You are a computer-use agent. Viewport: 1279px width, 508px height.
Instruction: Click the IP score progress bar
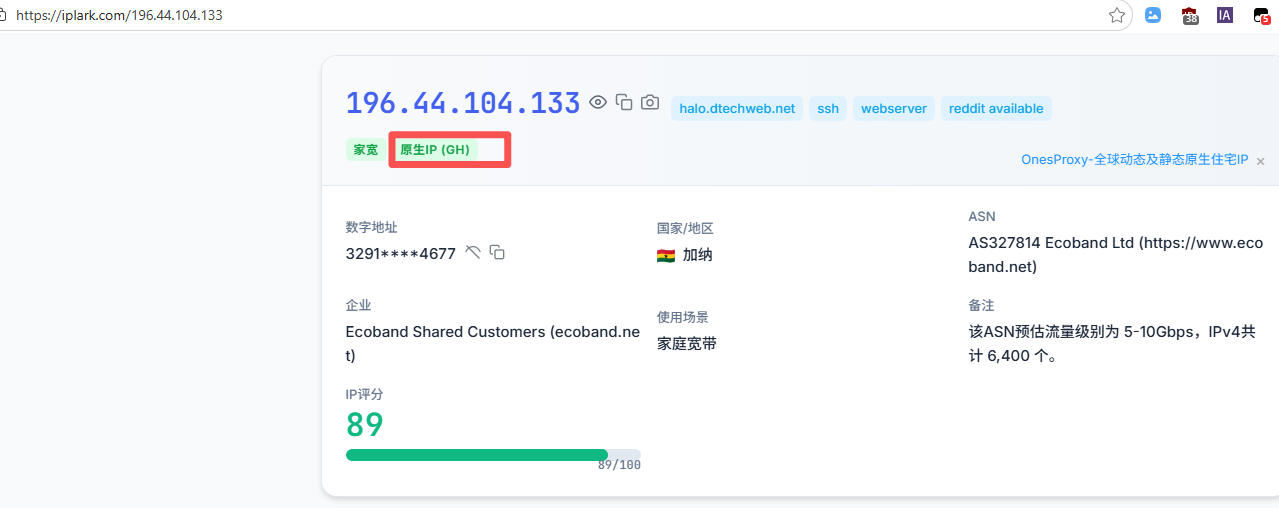click(493, 455)
